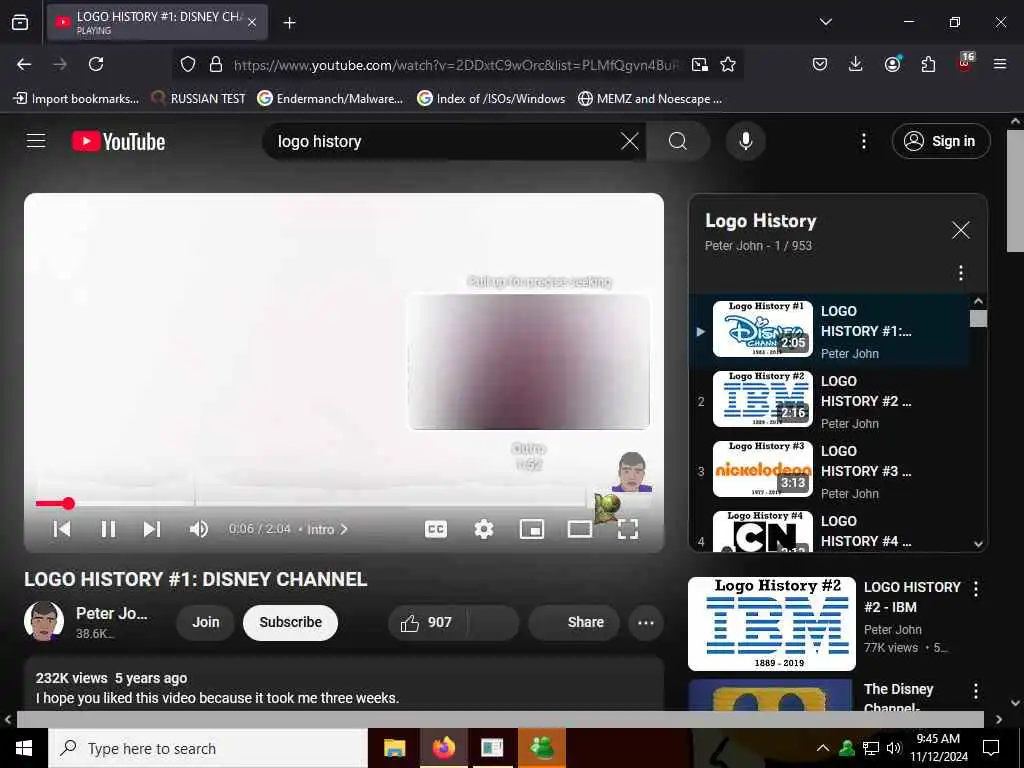
Task: Open Firefox account menu
Action: point(892,64)
